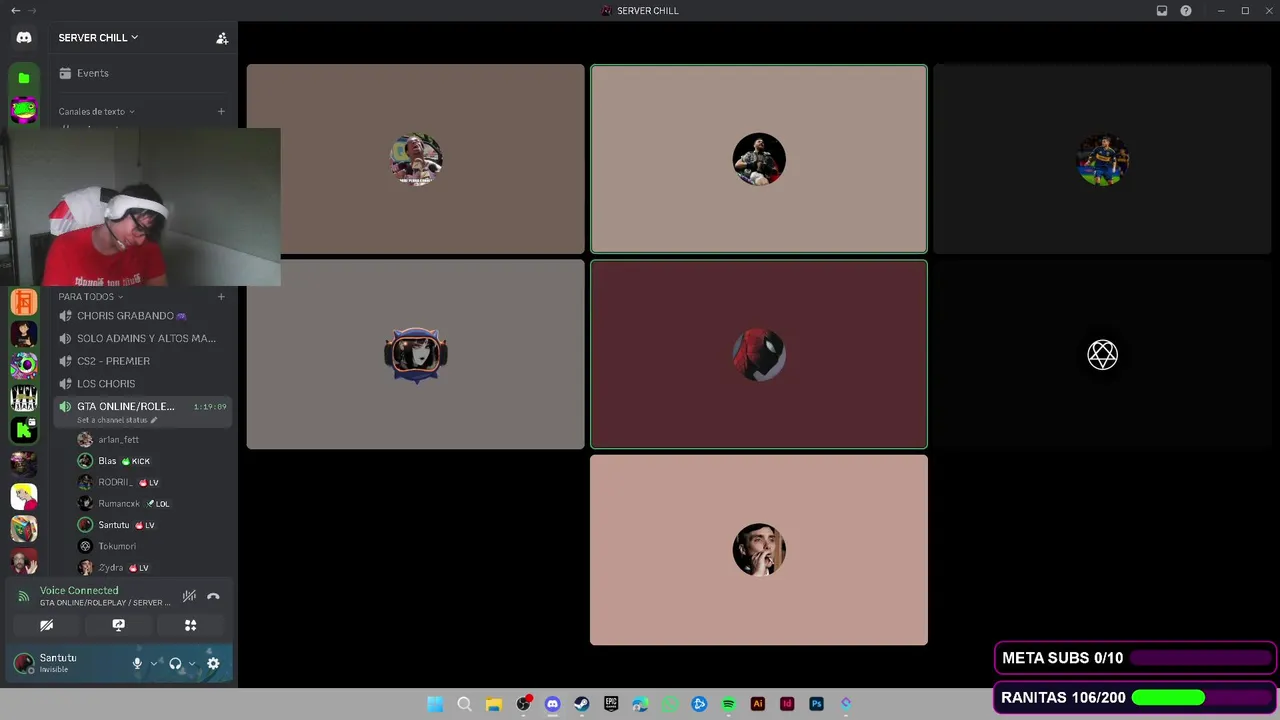Focus the top-left participant video tile
The height and width of the screenshot is (720, 1280).
point(415,159)
